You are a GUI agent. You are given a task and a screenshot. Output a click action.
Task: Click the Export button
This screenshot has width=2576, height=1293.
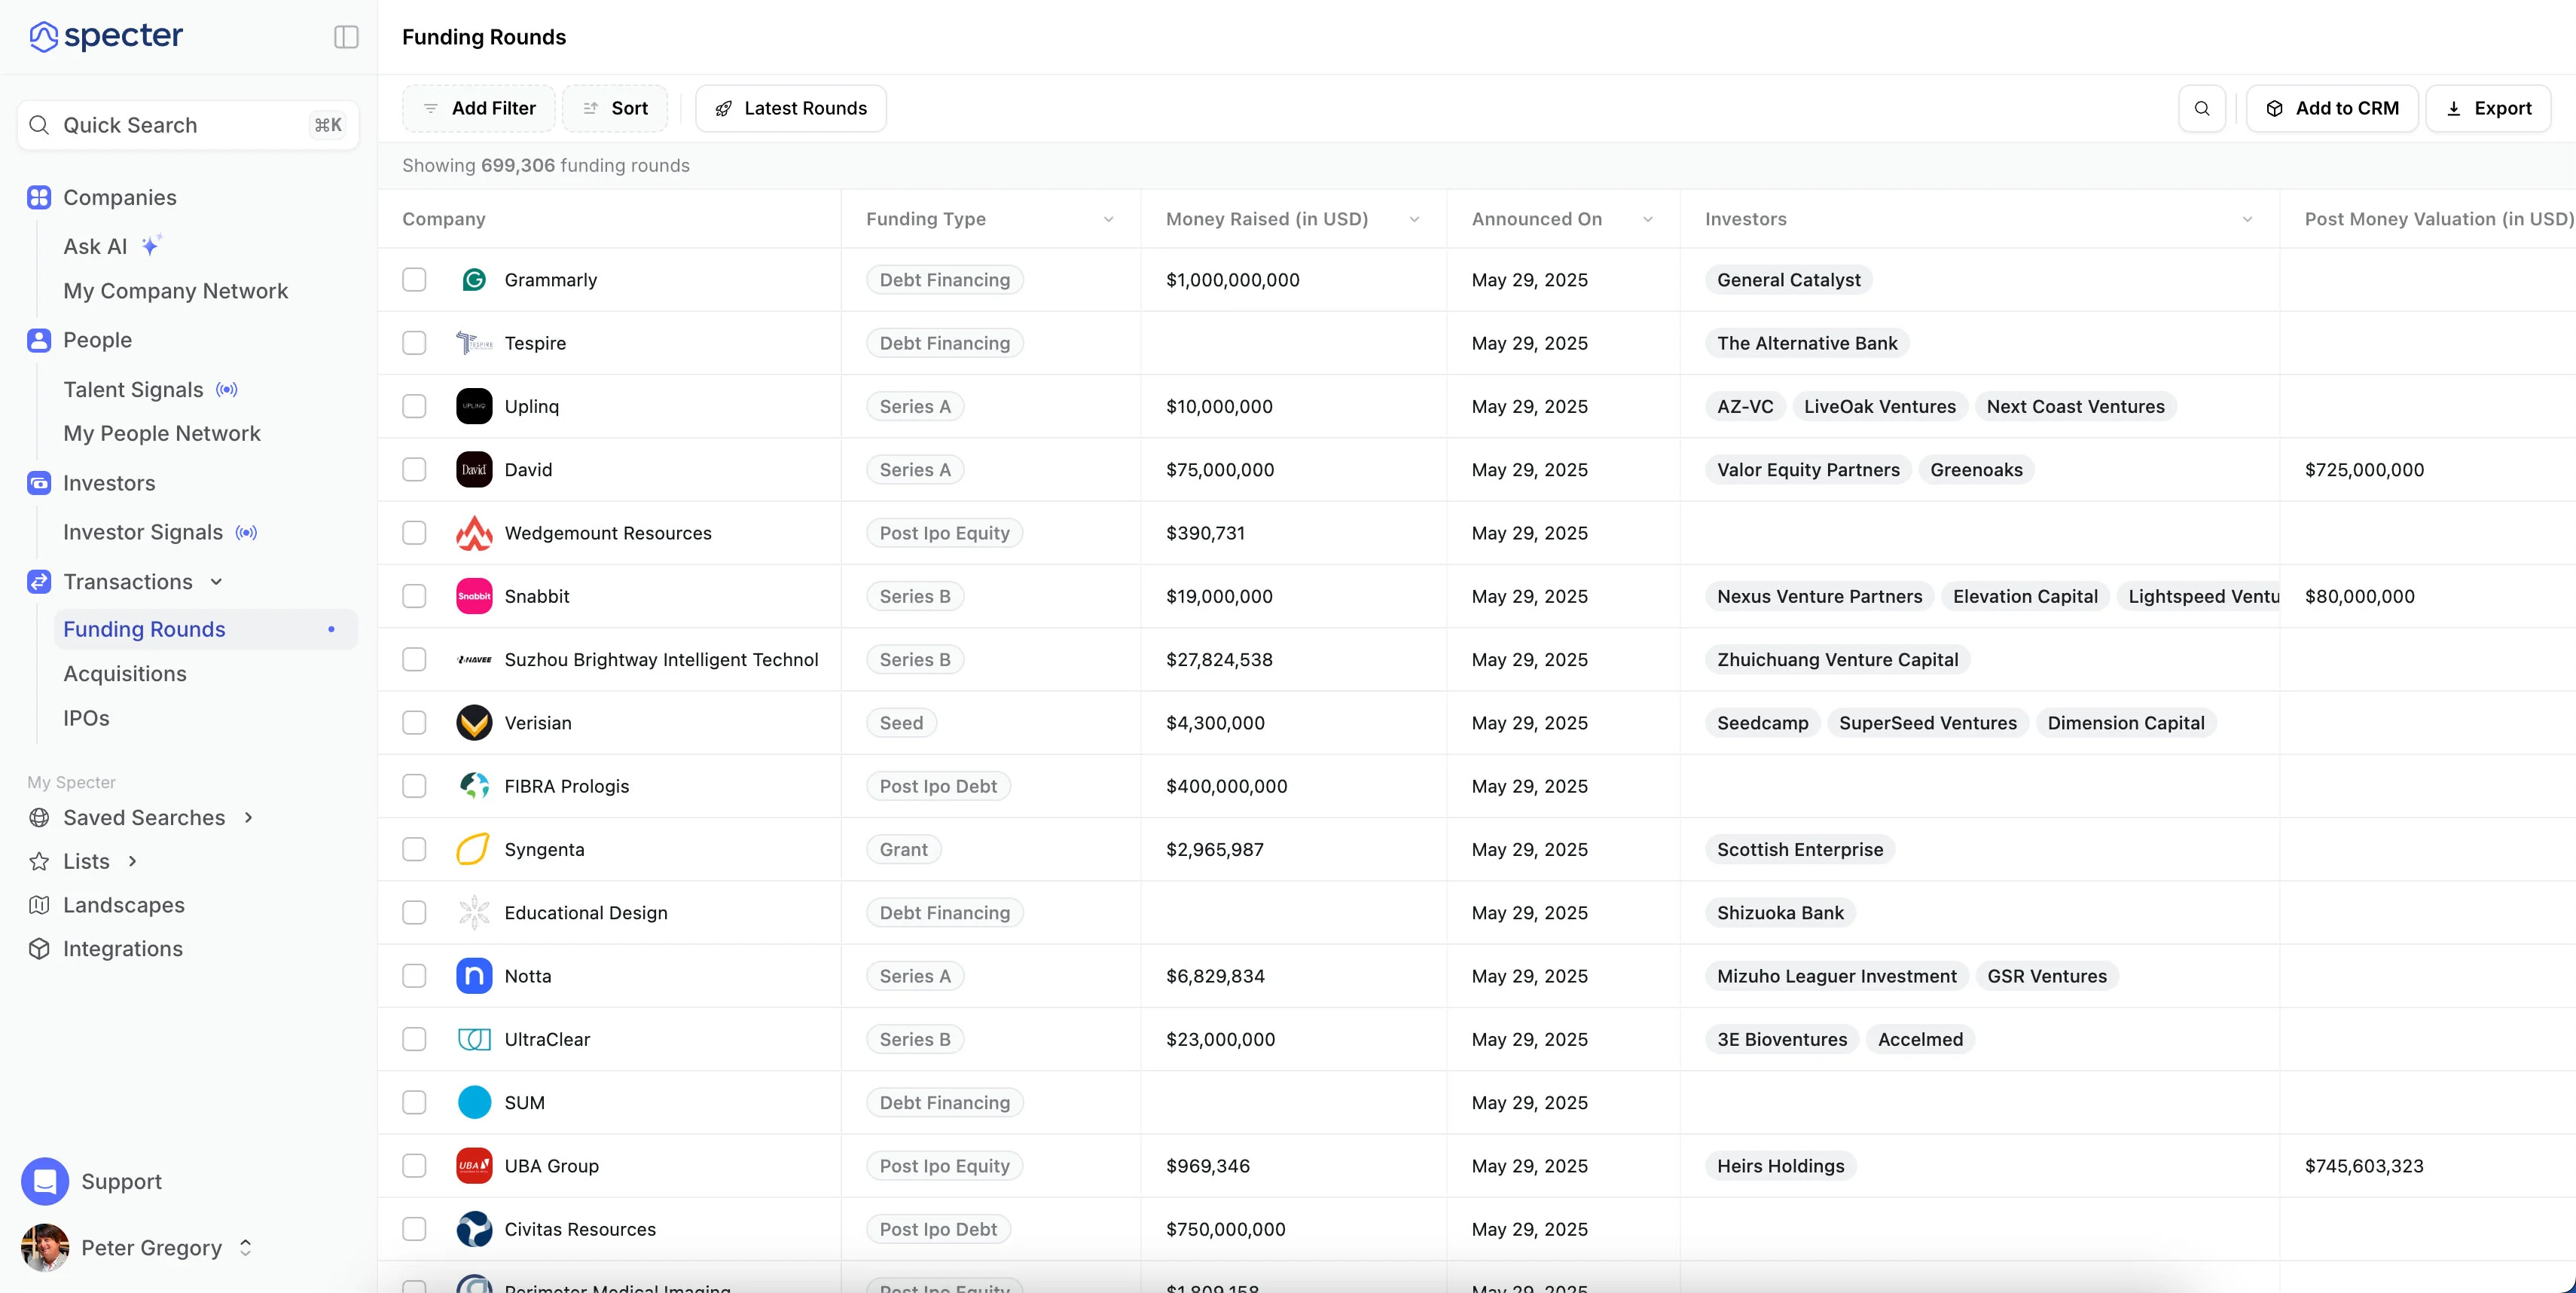tap(2488, 108)
